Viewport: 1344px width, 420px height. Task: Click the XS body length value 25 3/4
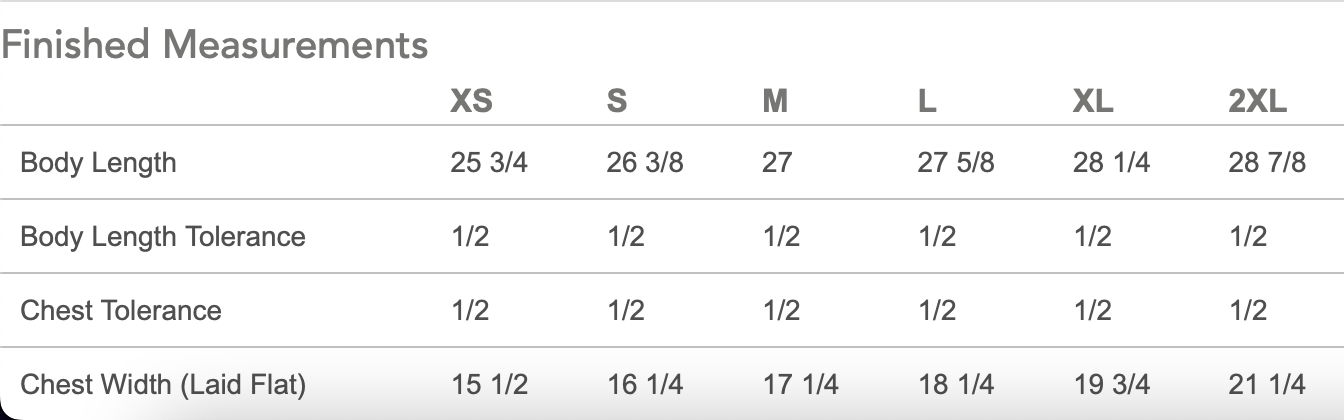click(489, 163)
